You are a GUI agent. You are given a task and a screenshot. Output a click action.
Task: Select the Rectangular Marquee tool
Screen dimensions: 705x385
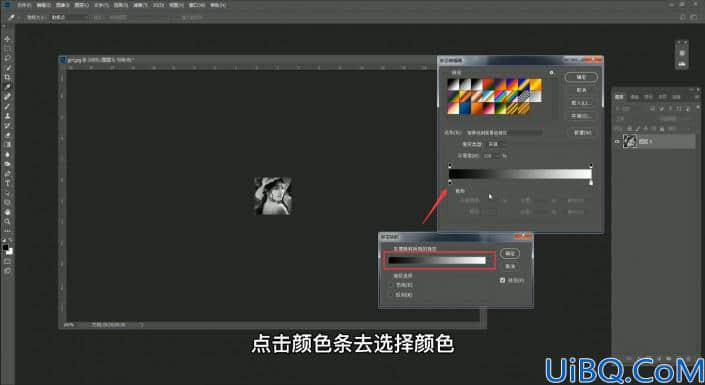click(x=7, y=49)
